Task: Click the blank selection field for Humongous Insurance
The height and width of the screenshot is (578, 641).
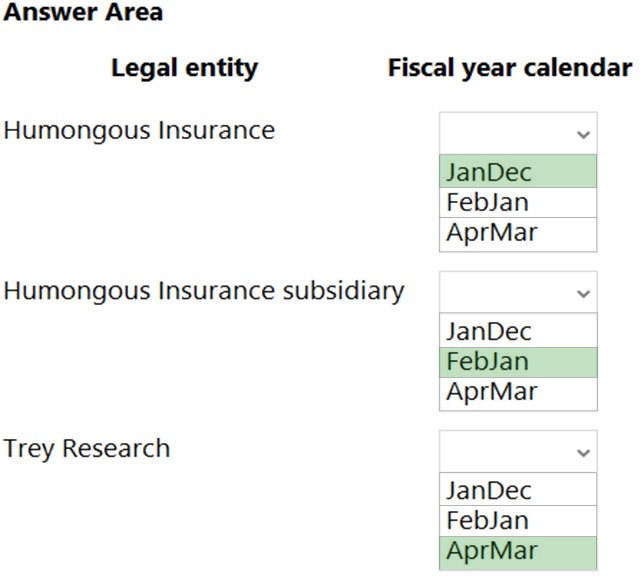Action: (x=518, y=133)
